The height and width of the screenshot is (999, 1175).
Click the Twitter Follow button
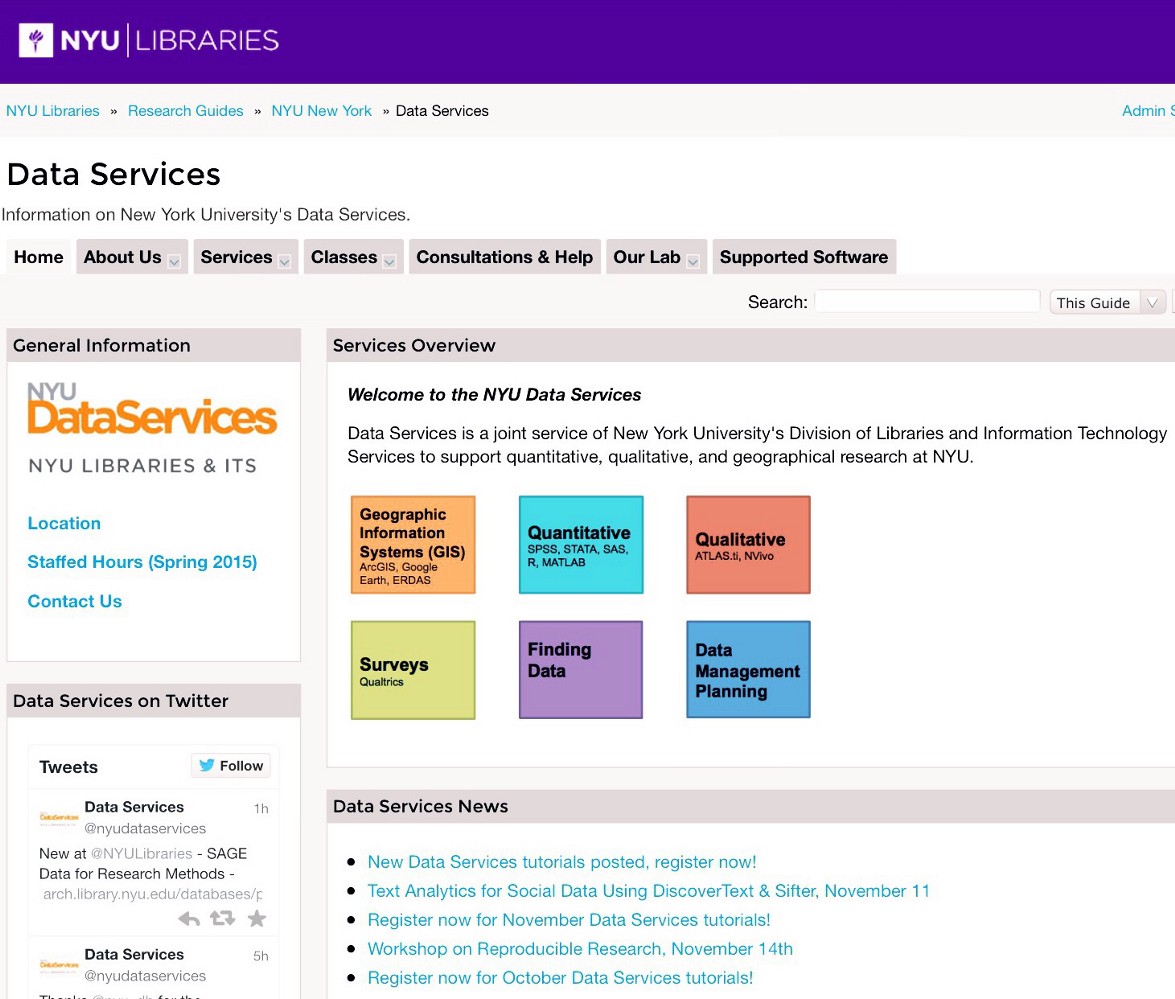pyautogui.click(x=231, y=766)
